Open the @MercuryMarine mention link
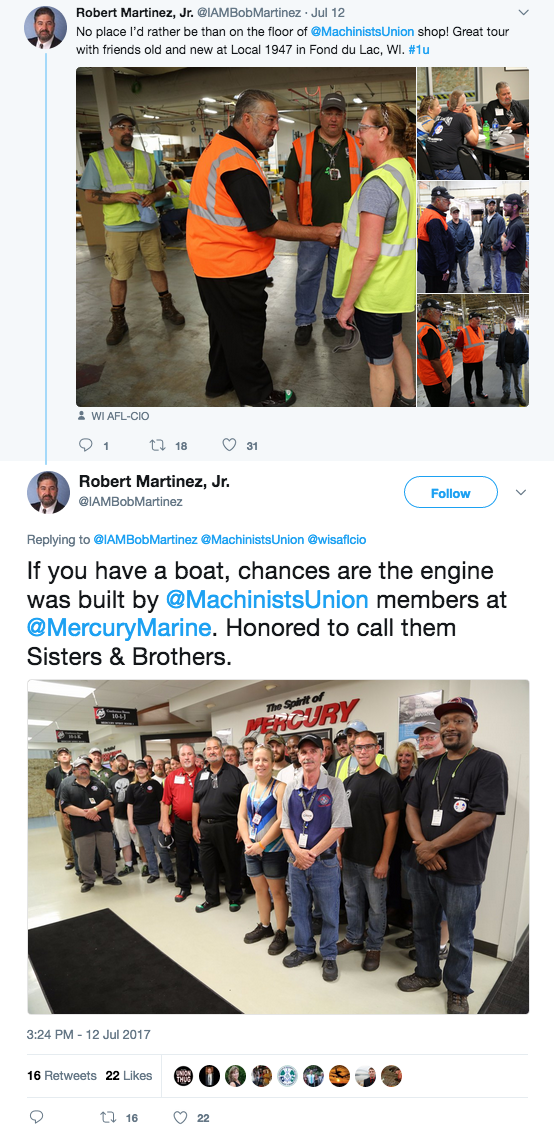554x1139 pixels. (119, 626)
